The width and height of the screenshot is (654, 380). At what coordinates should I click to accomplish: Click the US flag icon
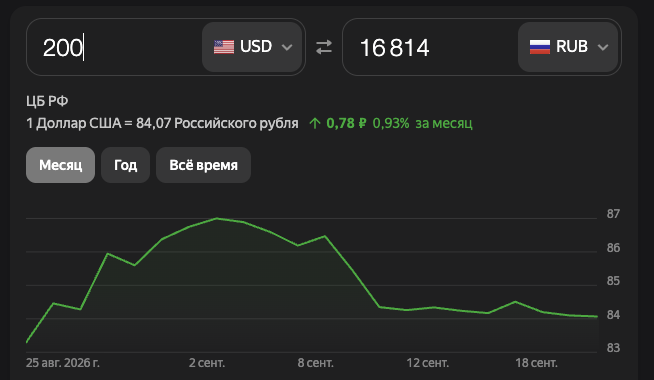tap(224, 47)
